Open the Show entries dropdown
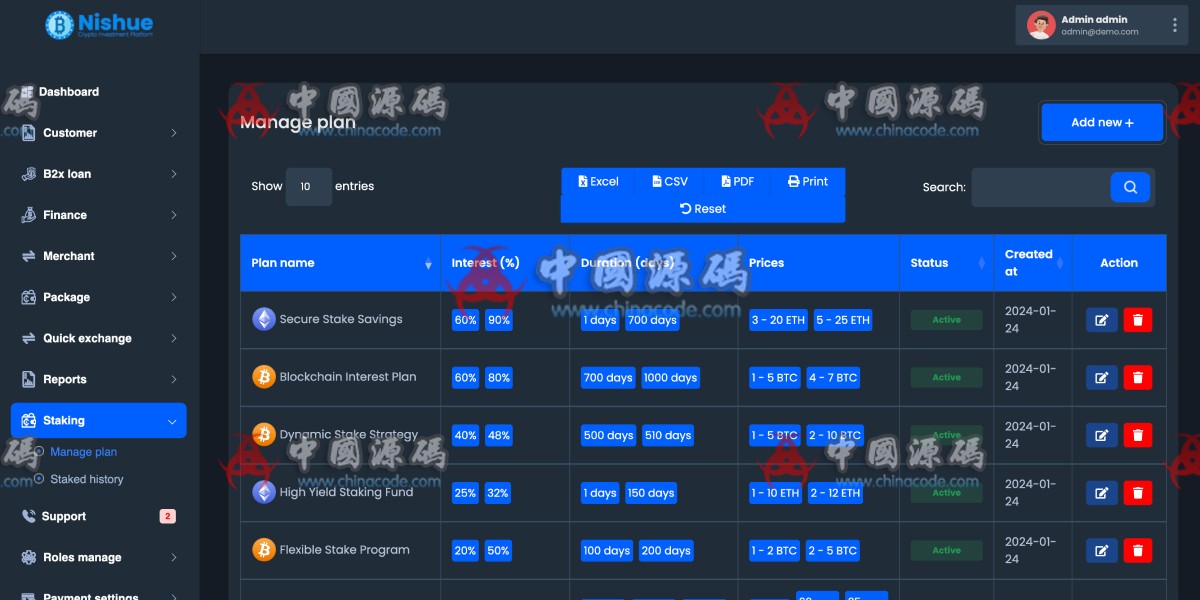1200x600 pixels. [307, 186]
